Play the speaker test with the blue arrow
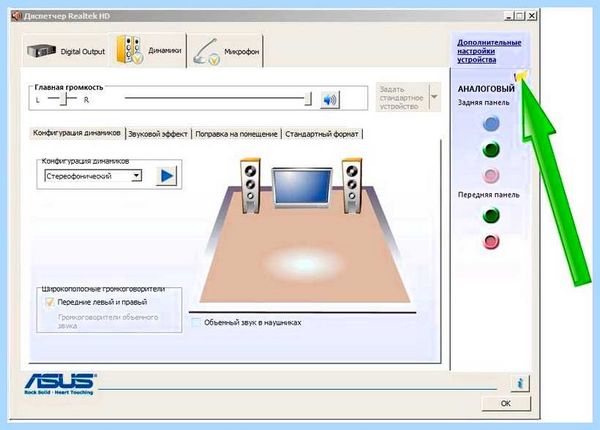The image size is (600, 430). [166, 176]
